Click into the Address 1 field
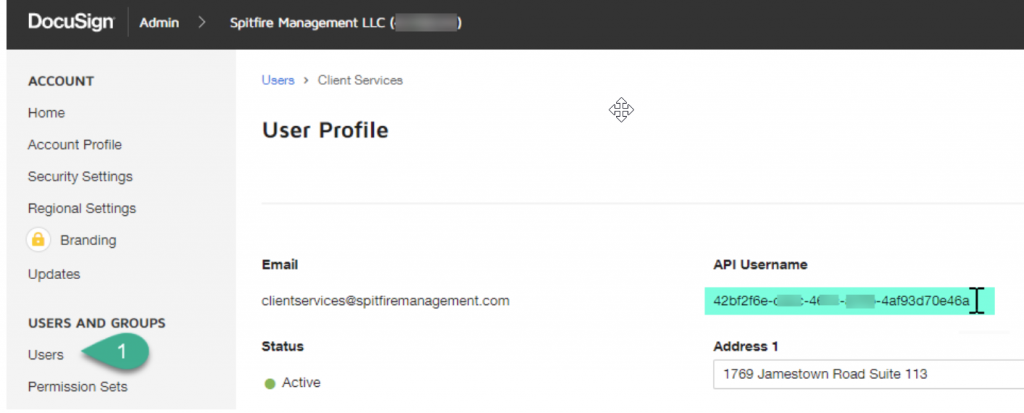Image resolution: width=1024 pixels, height=413 pixels. pyautogui.click(x=869, y=374)
